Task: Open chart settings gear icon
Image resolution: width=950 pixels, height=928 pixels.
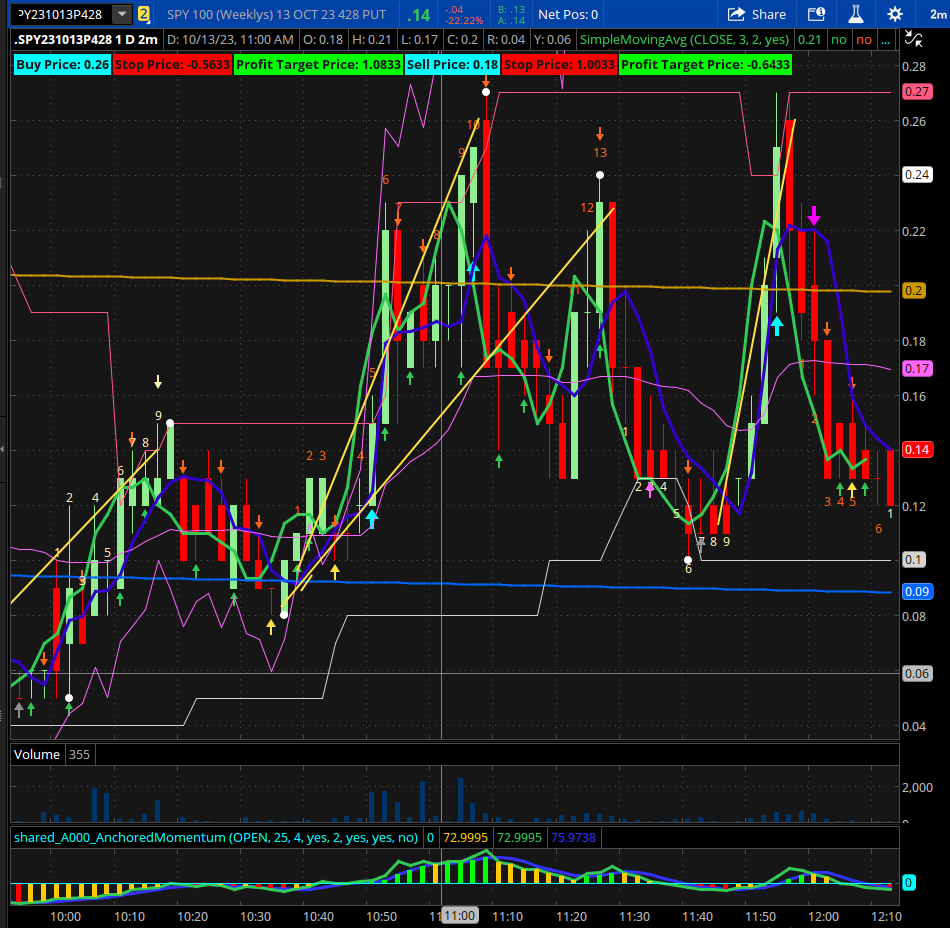Action: (895, 14)
